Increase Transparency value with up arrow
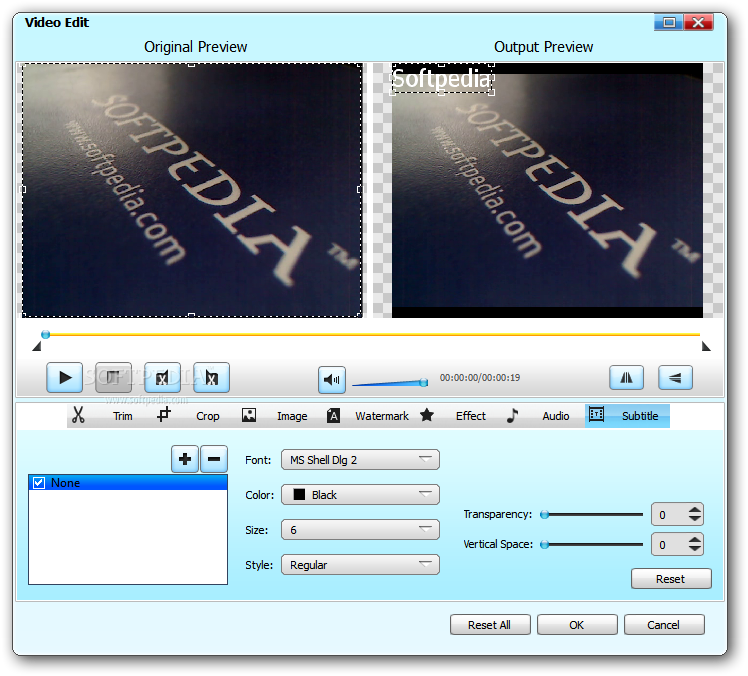 695,510
